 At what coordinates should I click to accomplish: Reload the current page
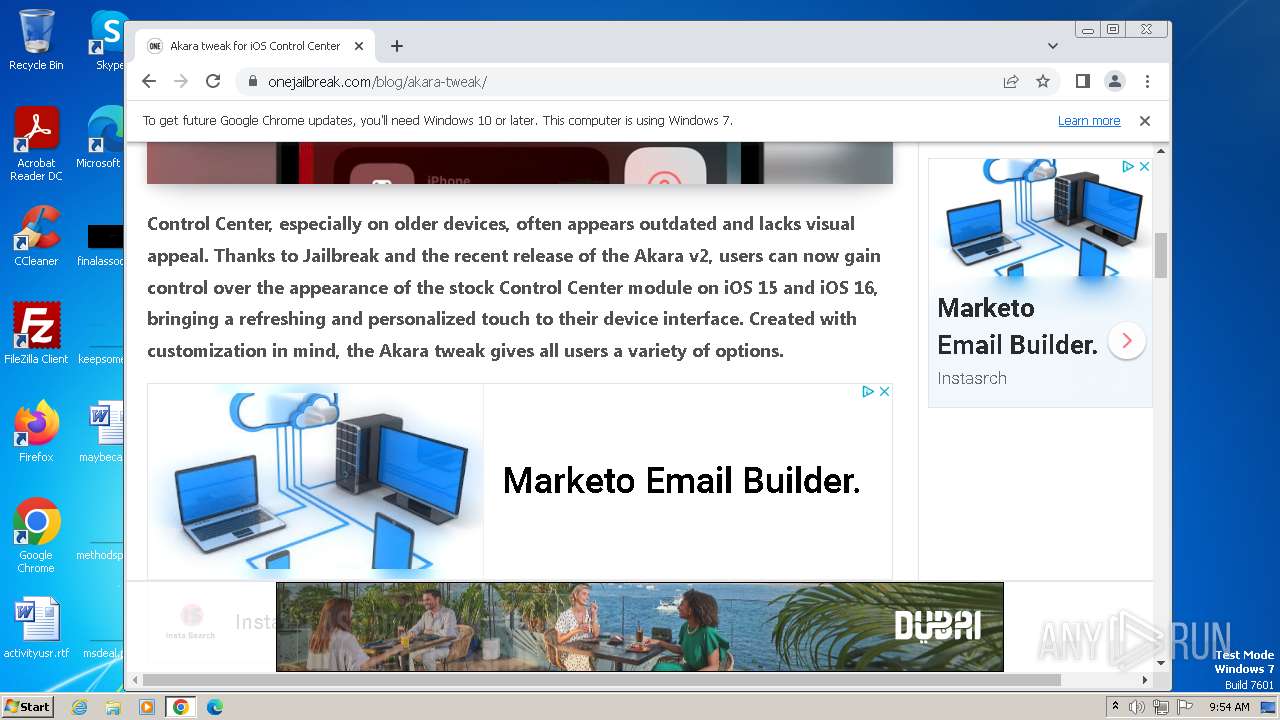click(x=213, y=81)
